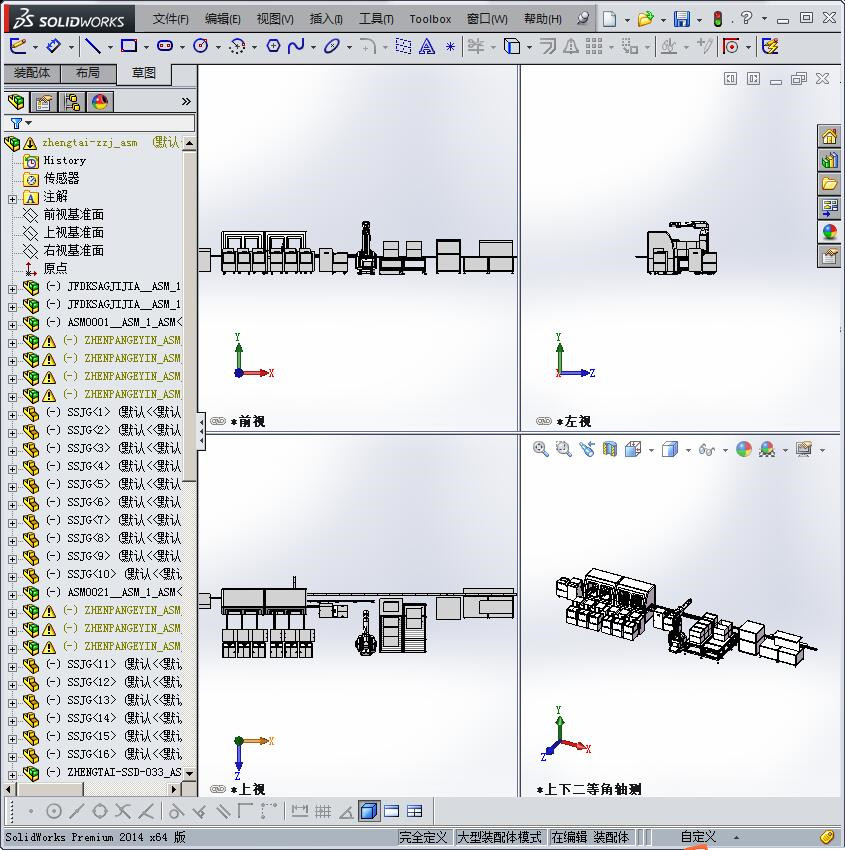Click the 自定义 unit system status button
This screenshot has height=850, width=845.
(x=699, y=837)
